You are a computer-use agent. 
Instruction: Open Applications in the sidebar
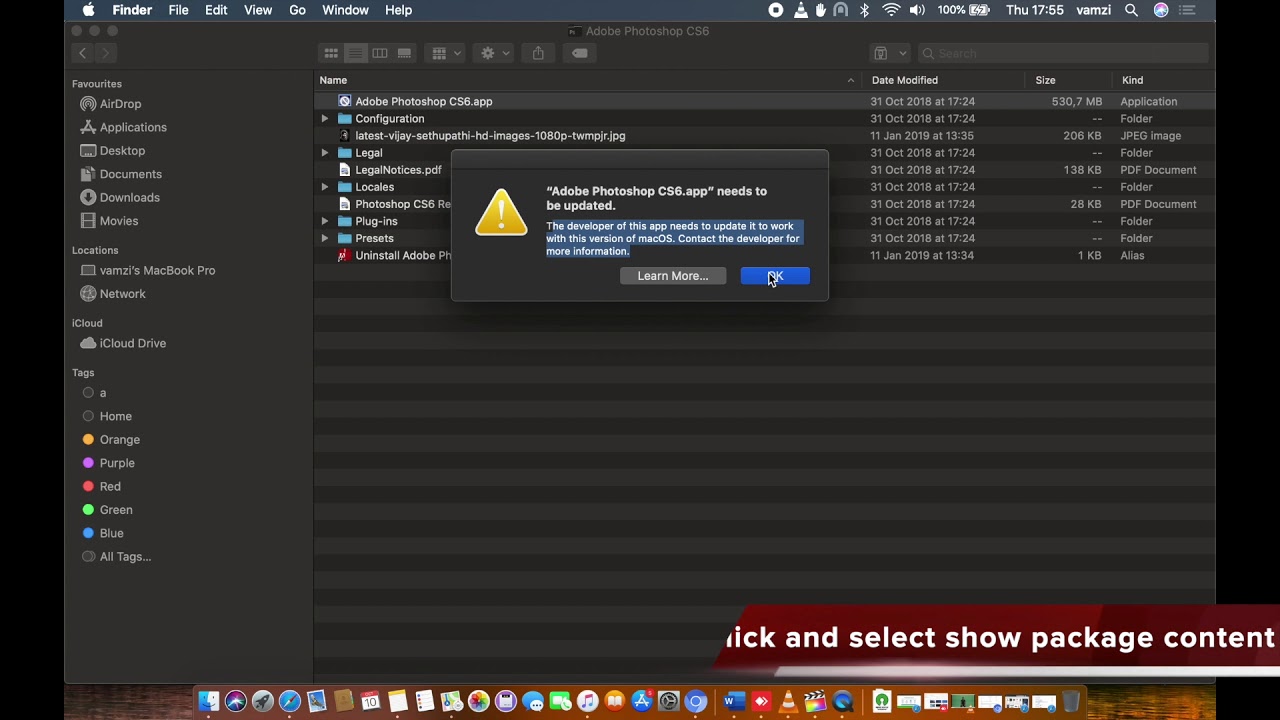click(133, 127)
